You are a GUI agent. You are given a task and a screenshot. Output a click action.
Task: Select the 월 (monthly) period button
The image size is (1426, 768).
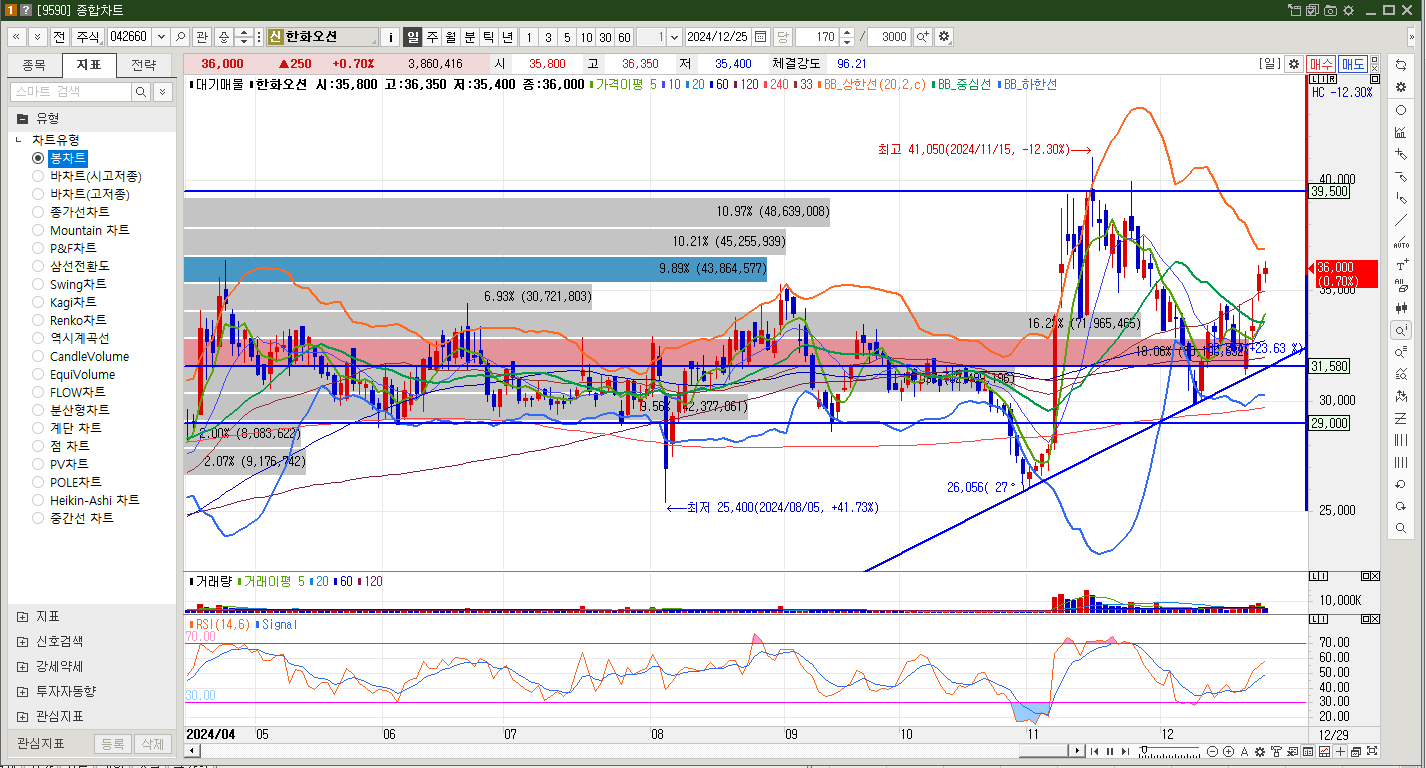[x=451, y=36]
